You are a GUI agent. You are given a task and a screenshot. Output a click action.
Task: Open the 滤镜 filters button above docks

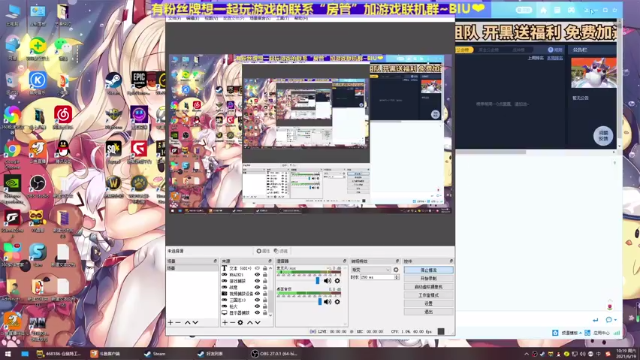(x=280, y=251)
